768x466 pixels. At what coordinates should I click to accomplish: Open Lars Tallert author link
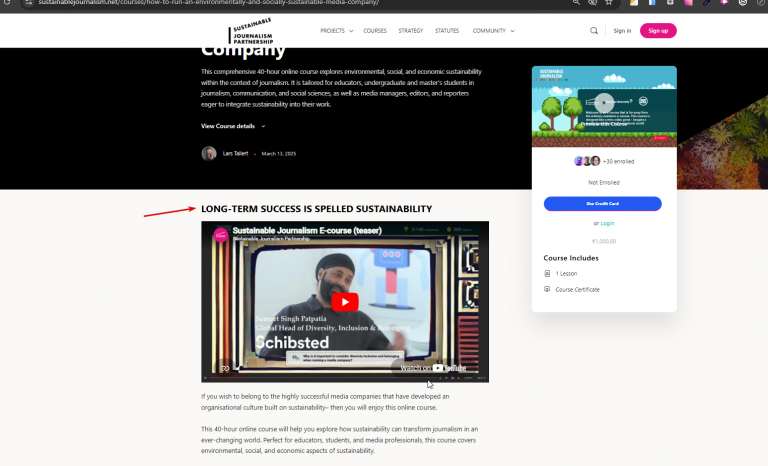coord(235,153)
